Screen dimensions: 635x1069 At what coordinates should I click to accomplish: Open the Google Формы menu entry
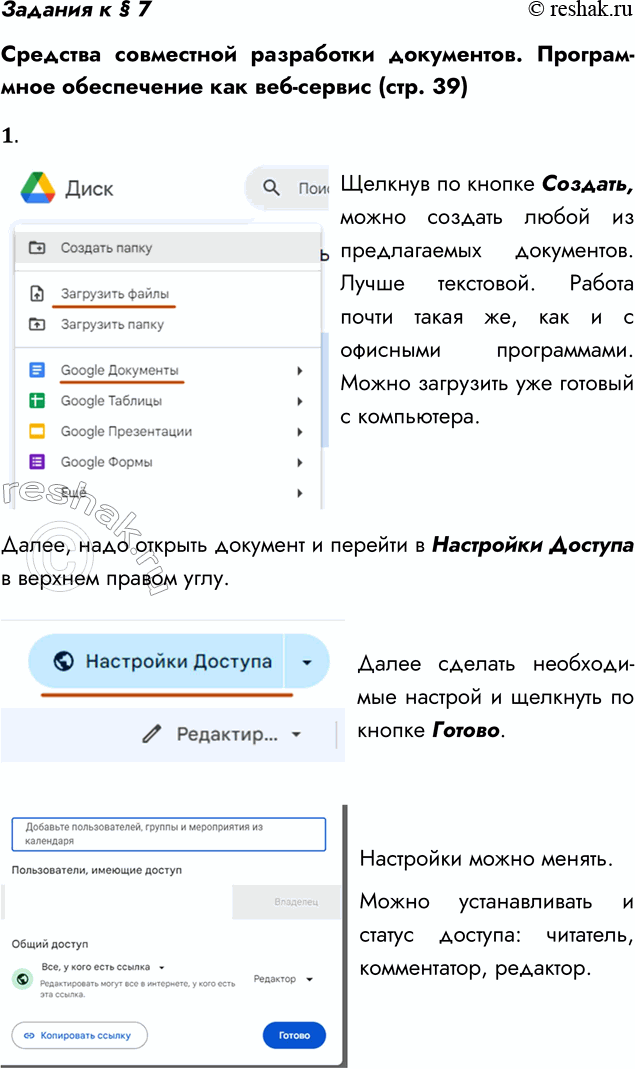pos(168,462)
